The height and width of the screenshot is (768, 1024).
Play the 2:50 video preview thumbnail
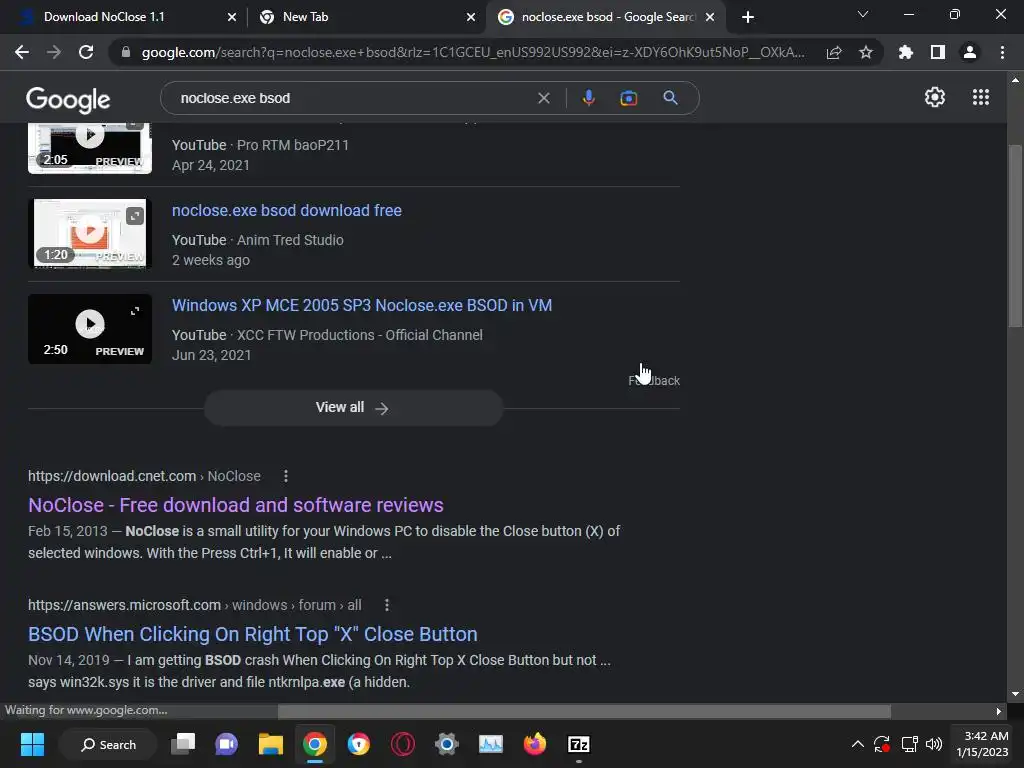[89, 328]
